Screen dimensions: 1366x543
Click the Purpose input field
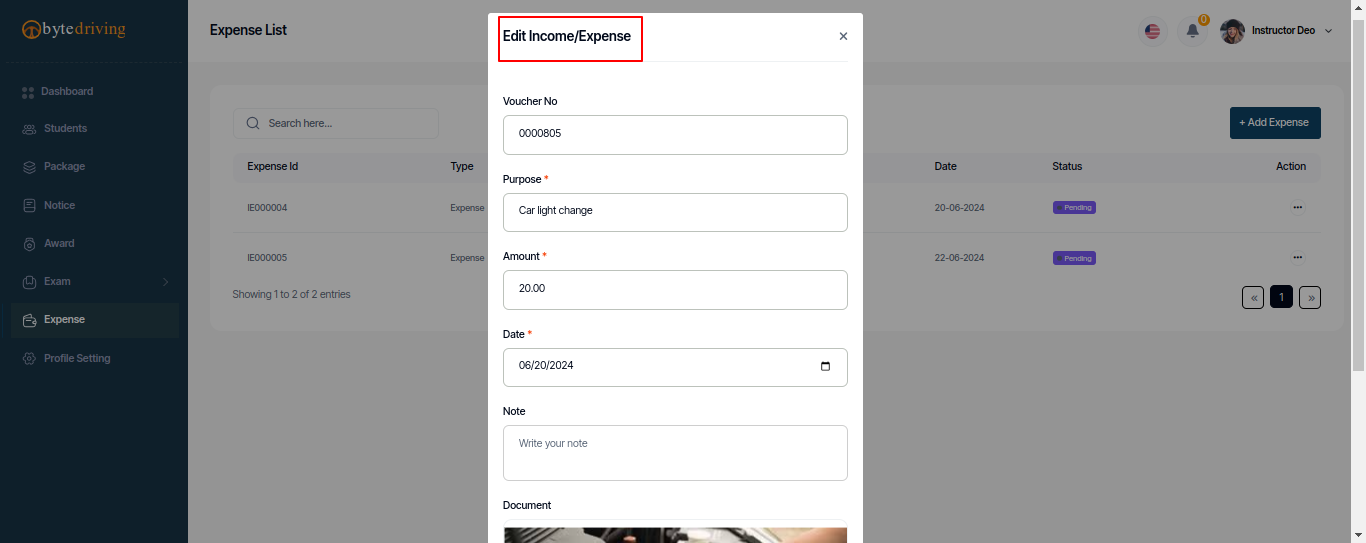point(675,212)
